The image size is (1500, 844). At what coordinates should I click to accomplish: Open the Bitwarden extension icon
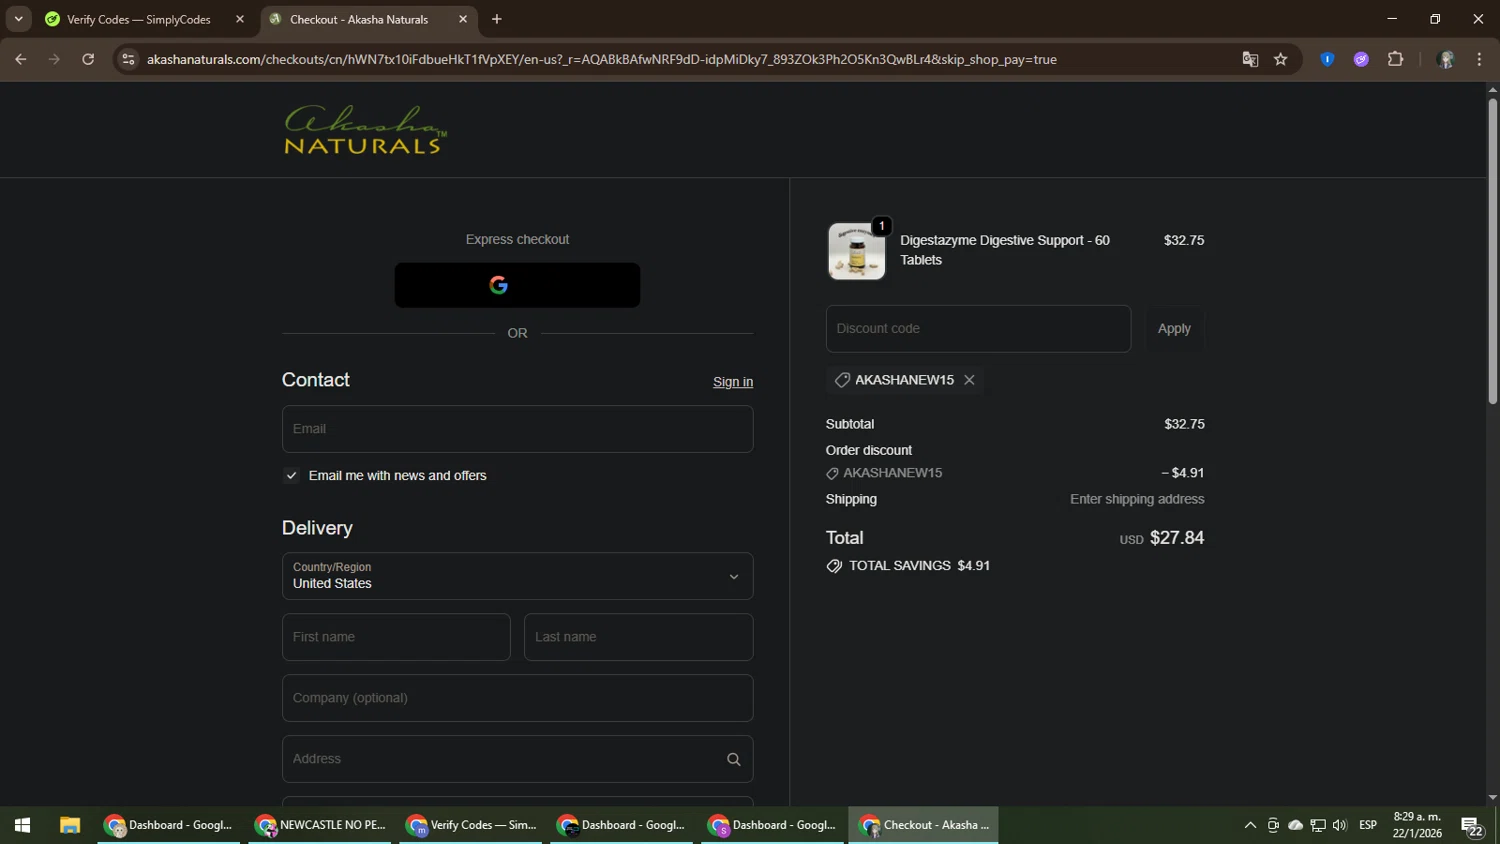click(1327, 59)
